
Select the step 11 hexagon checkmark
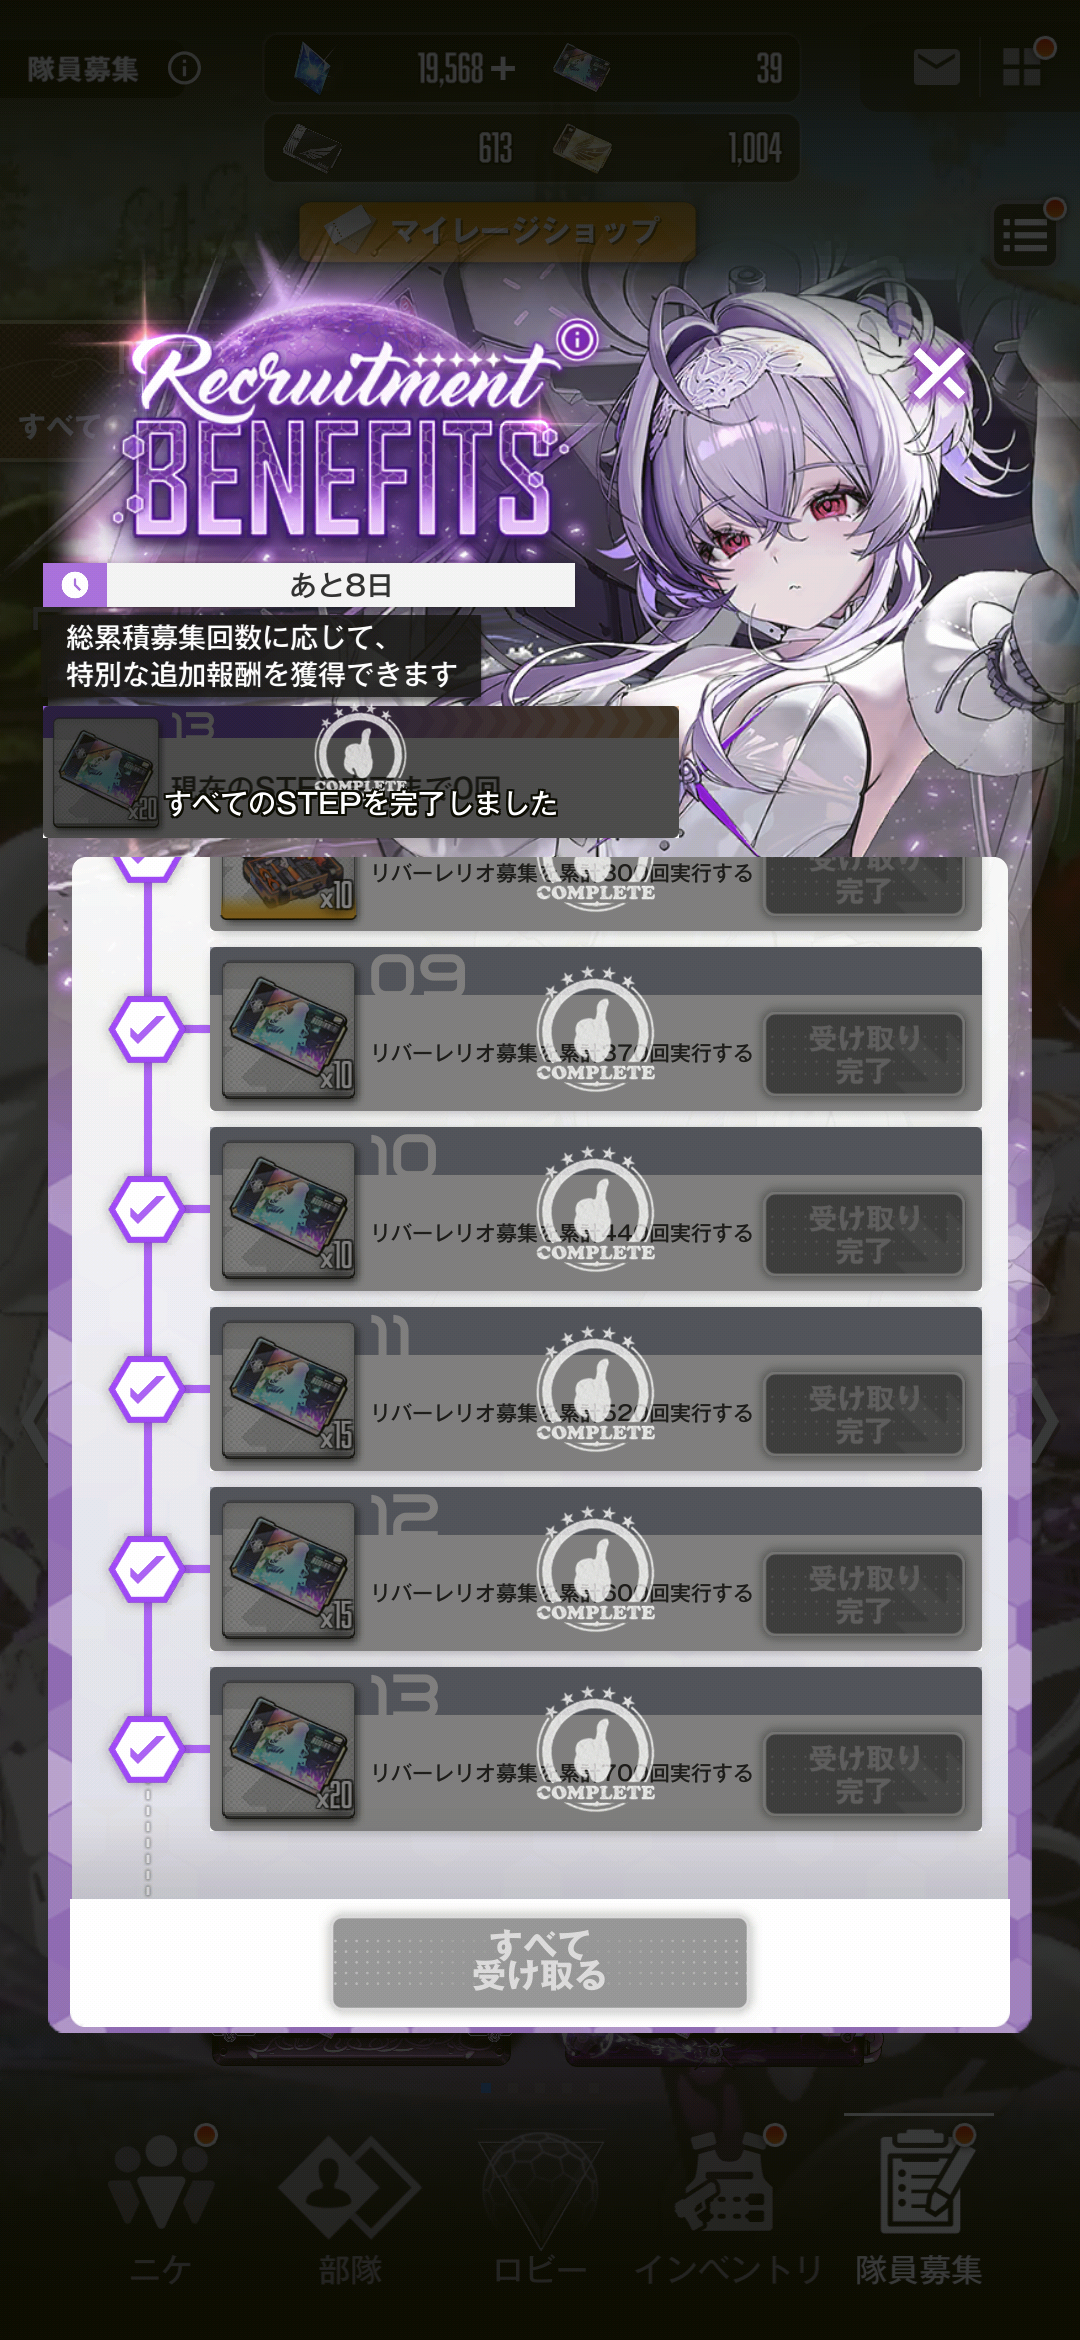pyautogui.click(x=147, y=1388)
